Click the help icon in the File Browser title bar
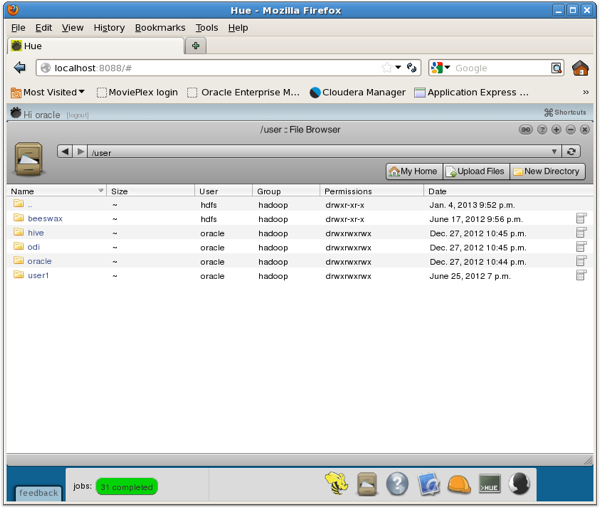 pyautogui.click(x=542, y=130)
